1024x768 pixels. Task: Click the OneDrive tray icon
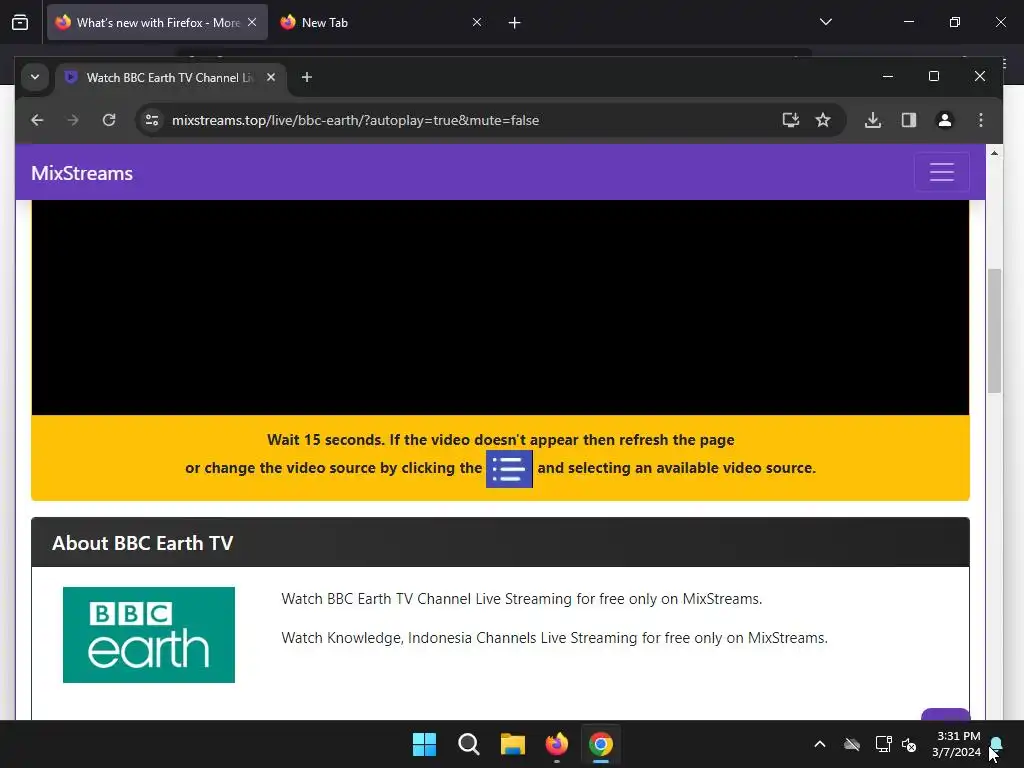coord(852,744)
